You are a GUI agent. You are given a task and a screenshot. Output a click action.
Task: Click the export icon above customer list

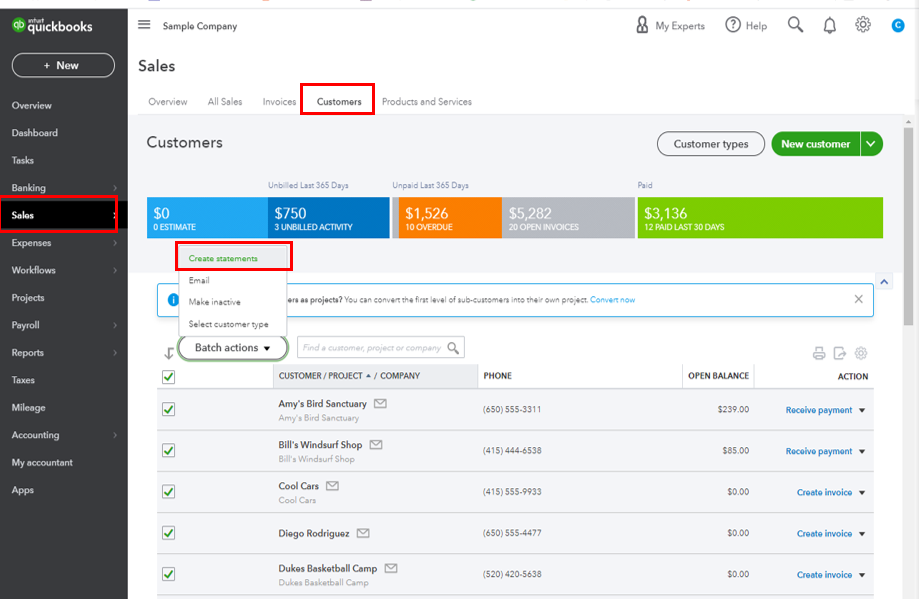click(840, 353)
